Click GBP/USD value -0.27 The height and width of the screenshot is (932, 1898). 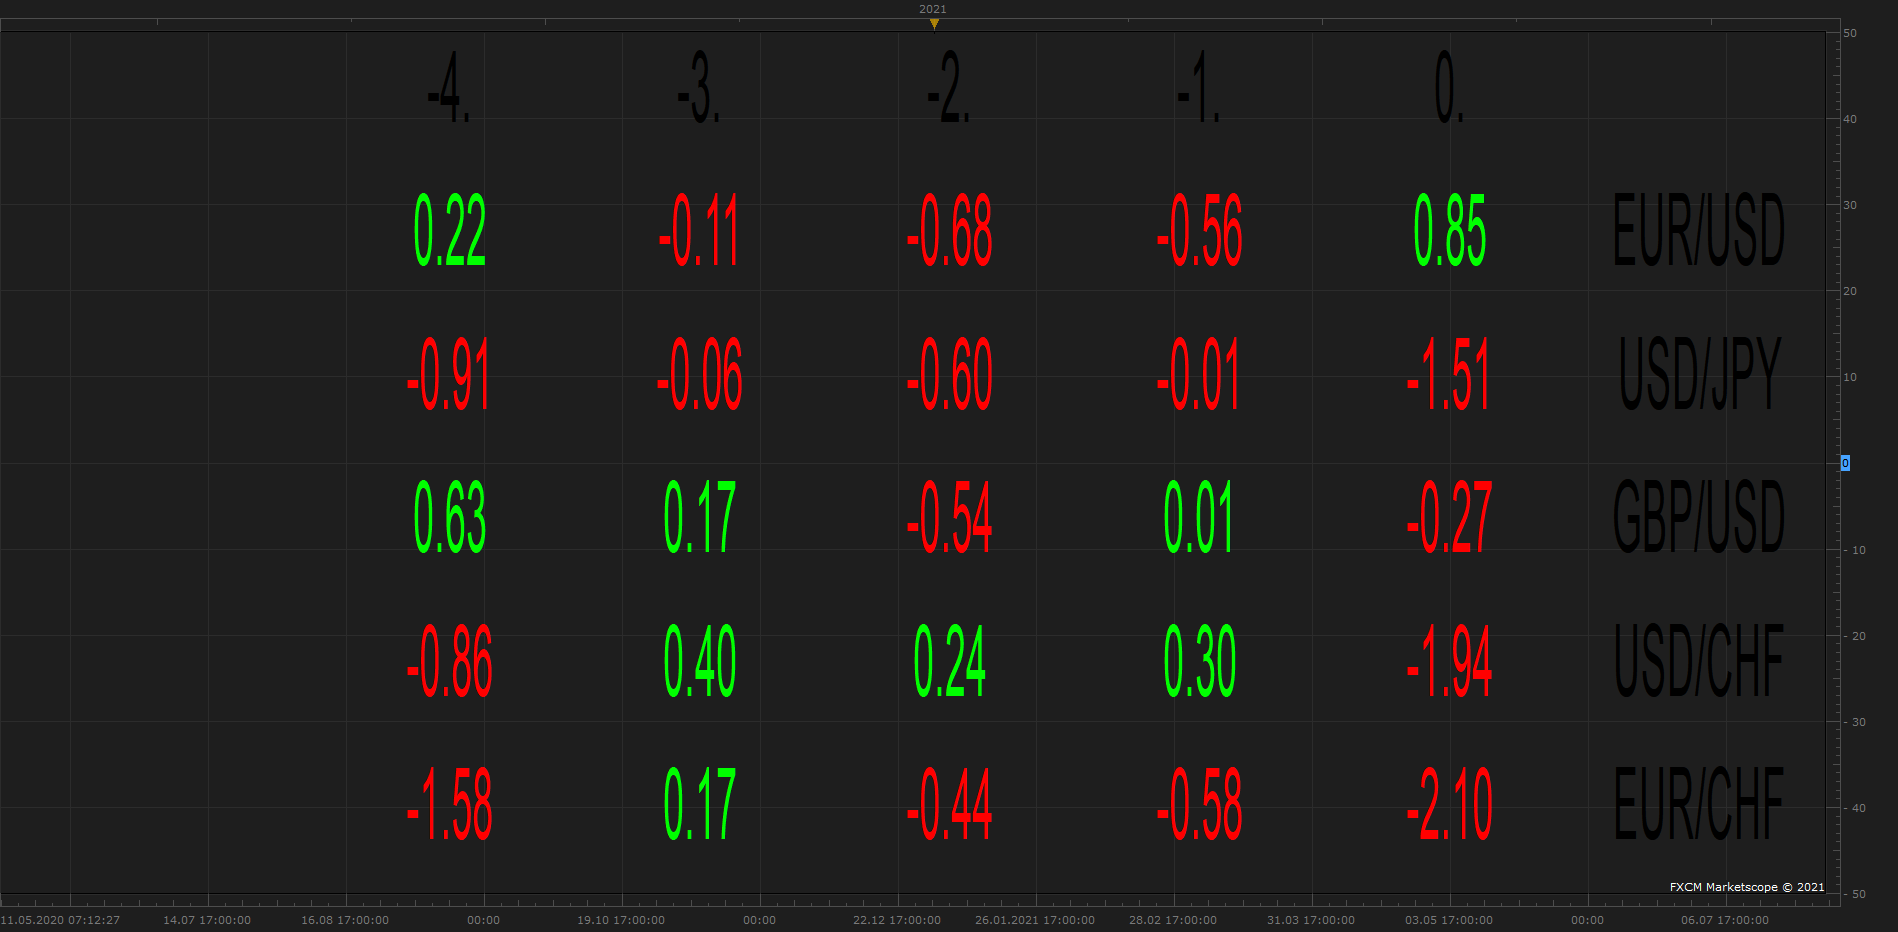(x=1449, y=517)
